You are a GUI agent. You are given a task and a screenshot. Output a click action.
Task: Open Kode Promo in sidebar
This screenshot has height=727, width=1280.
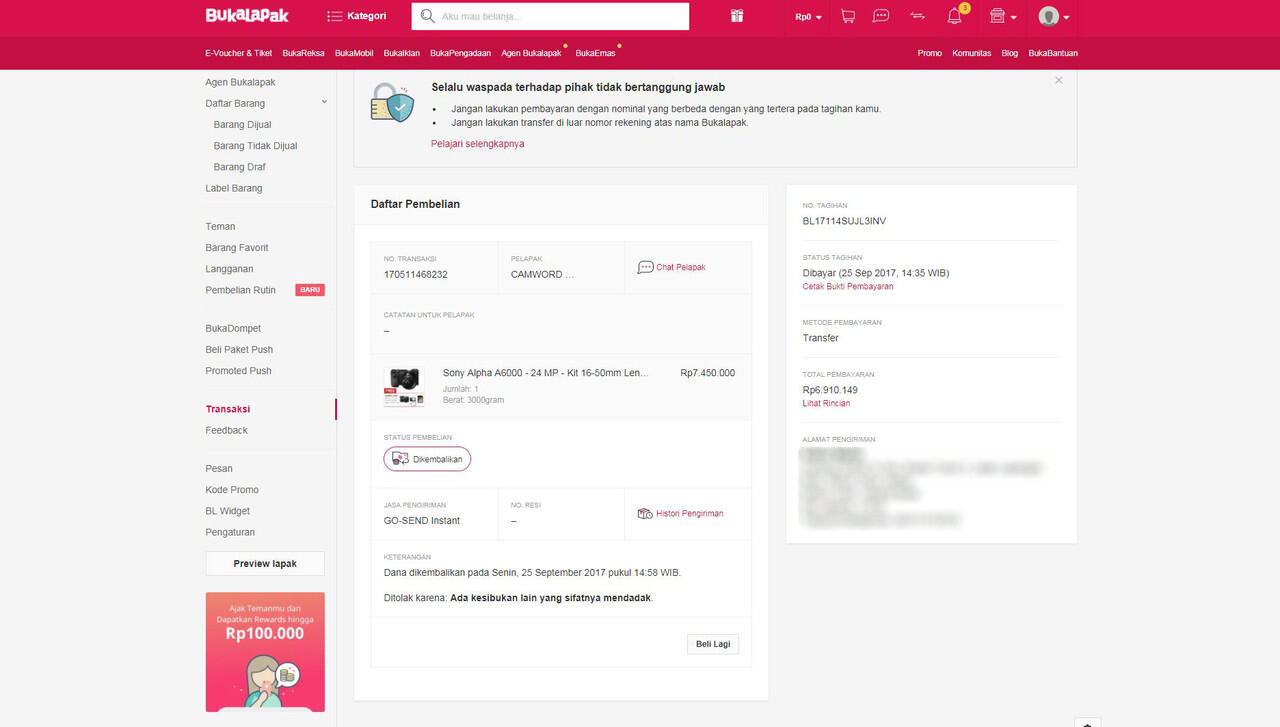pyautogui.click(x=232, y=490)
